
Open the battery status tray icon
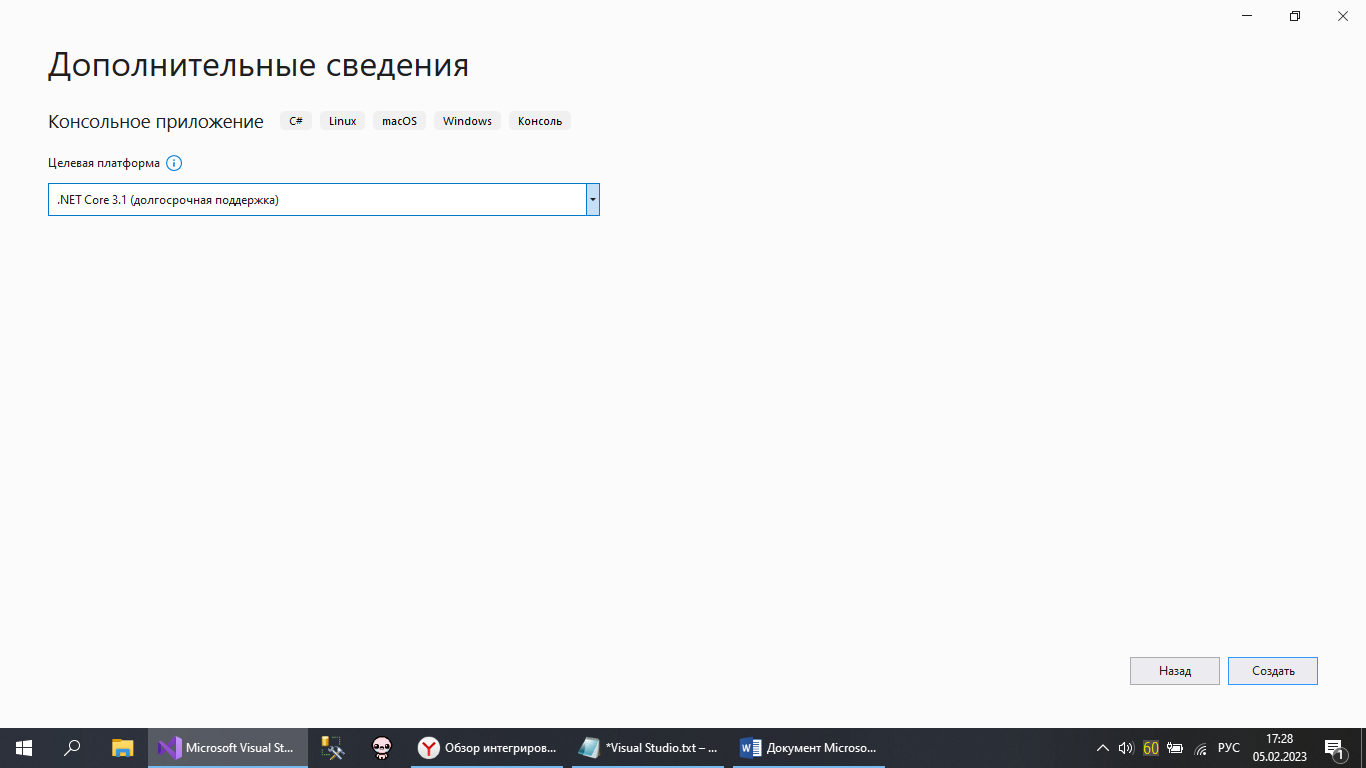coord(1176,747)
